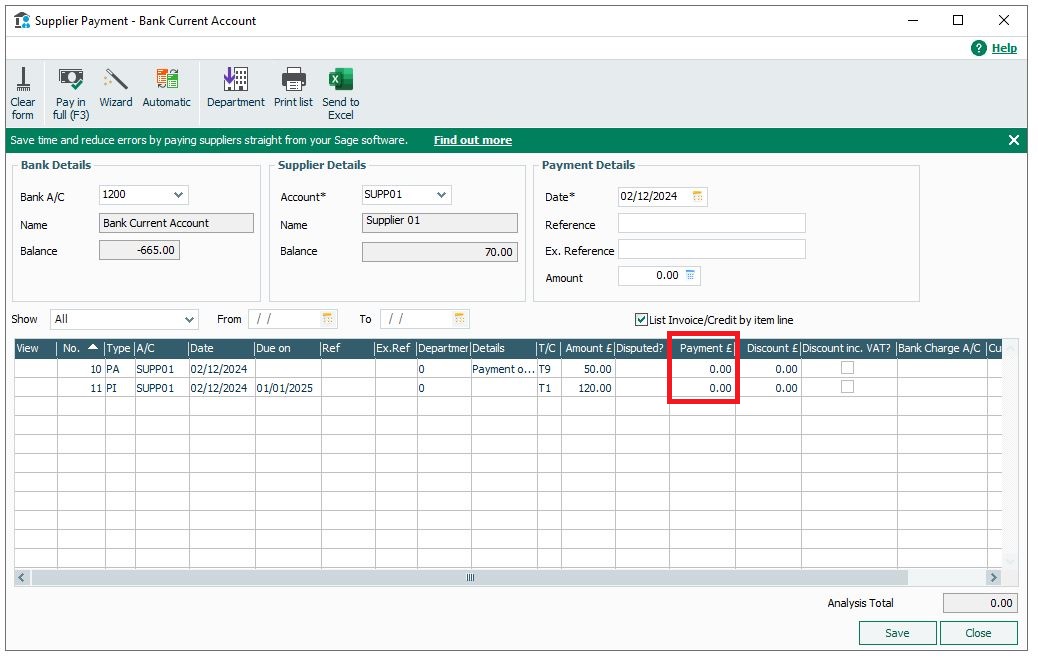1038x658 pixels.
Task: Select the Pay in full (F3) icon
Action: click(71, 81)
